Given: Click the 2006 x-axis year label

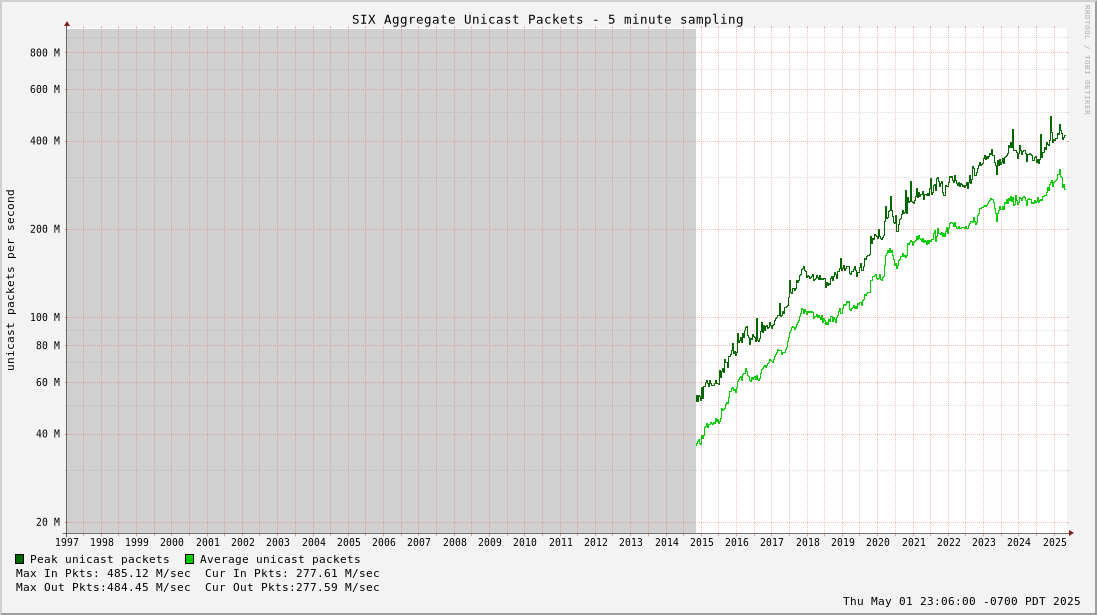Looking at the screenshot, I should 383,542.
